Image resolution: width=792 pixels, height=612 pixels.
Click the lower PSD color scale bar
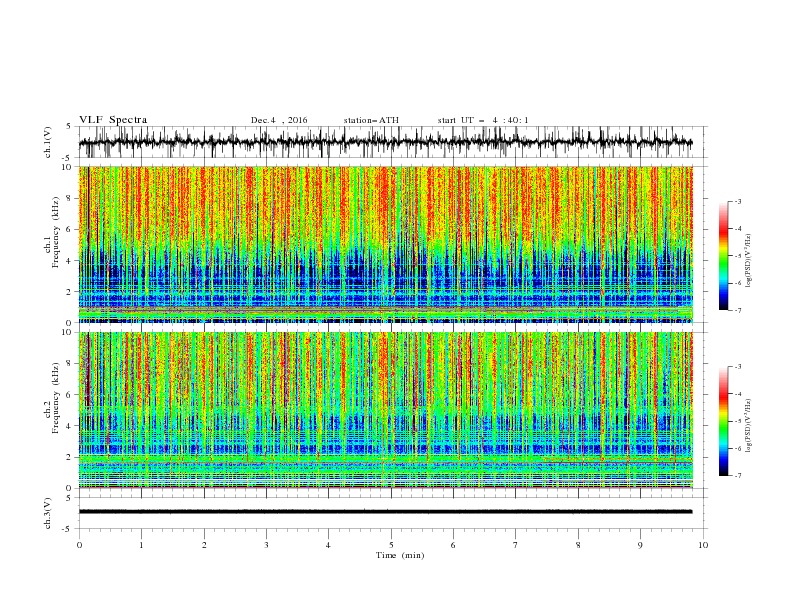click(x=723, y=421)
